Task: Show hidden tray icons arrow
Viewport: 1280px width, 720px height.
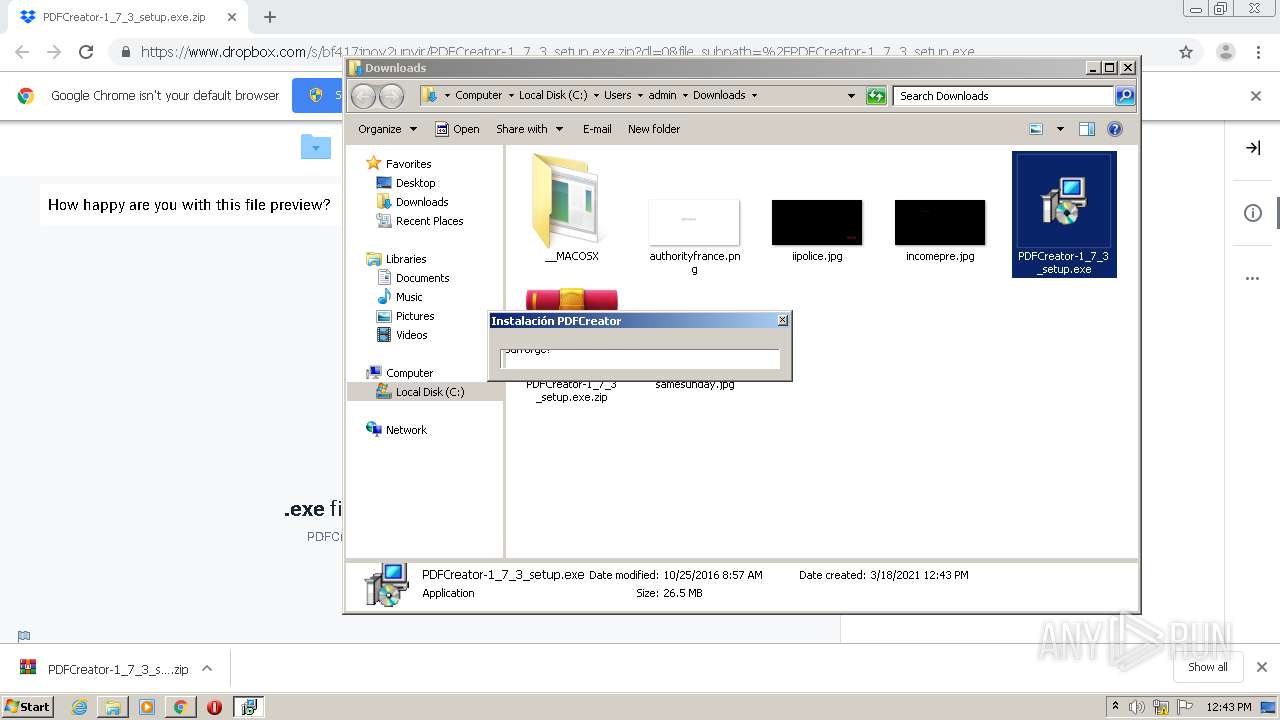Action: click(1115, 707)
